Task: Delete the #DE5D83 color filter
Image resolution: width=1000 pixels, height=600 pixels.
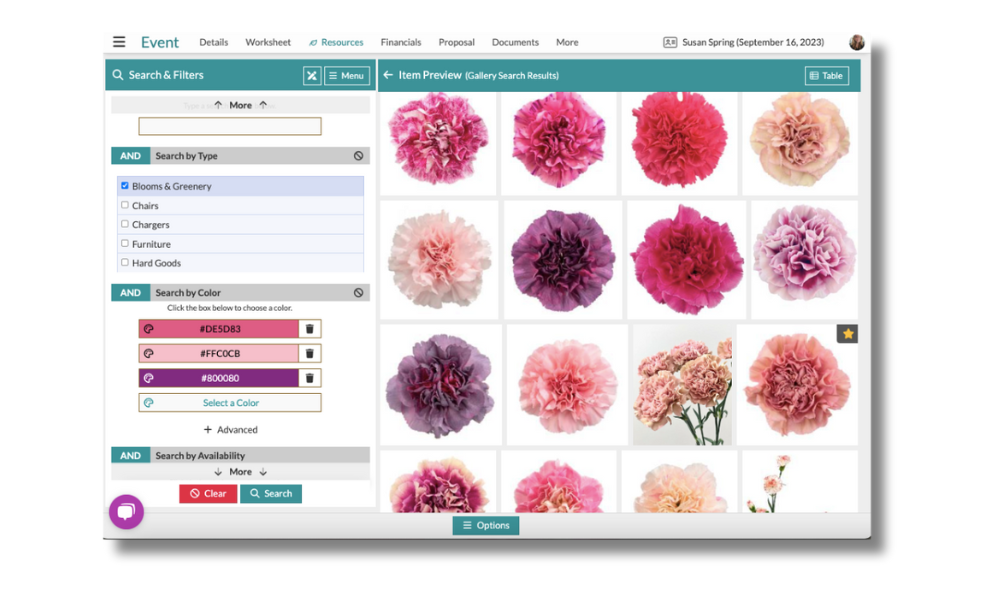Action: point(309,328)
